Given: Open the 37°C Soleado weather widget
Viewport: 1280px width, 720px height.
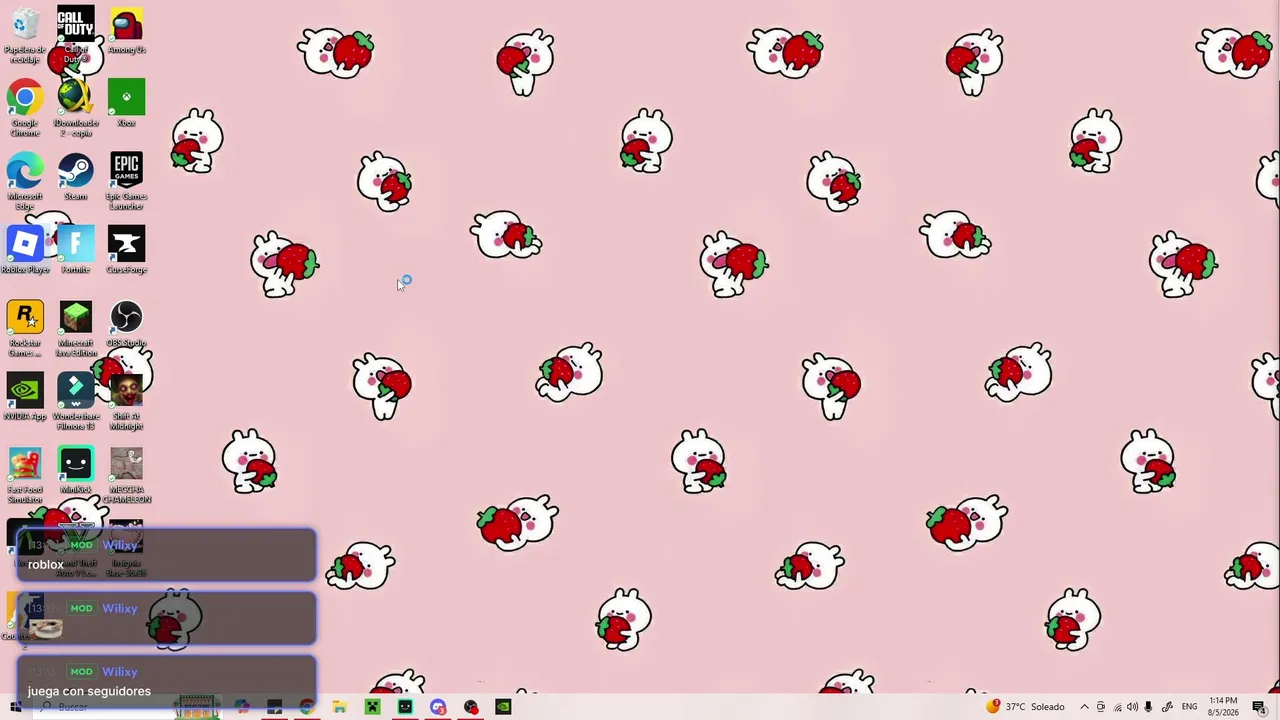Looking at the screenshot, I should point(1025,707).
